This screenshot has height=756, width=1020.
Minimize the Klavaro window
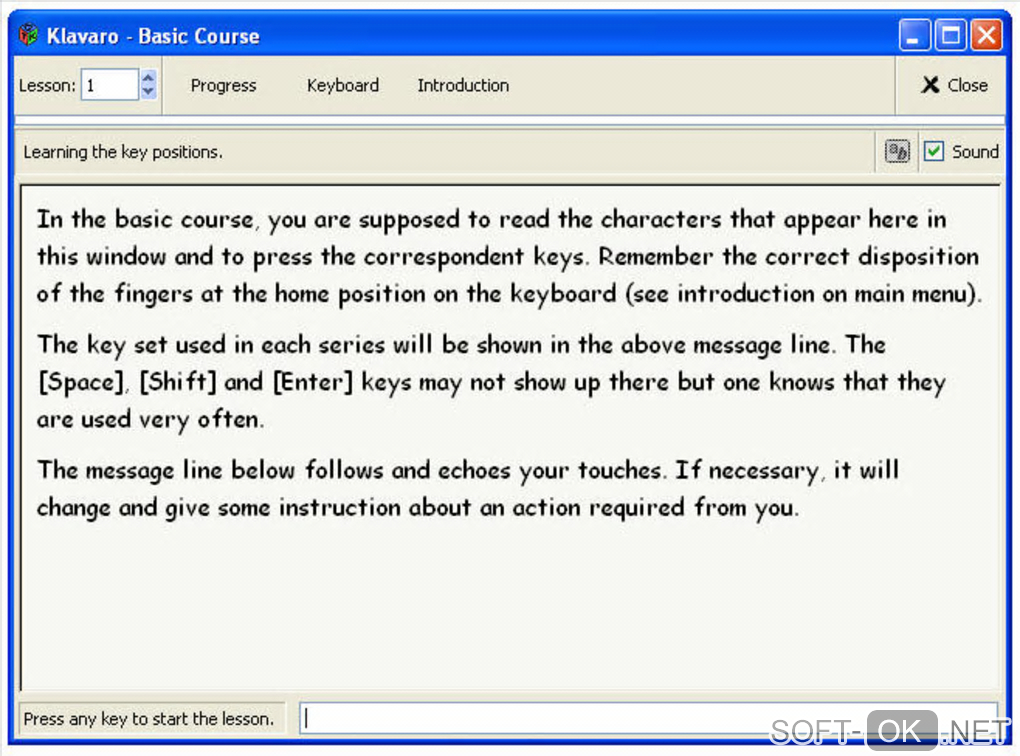914,35
